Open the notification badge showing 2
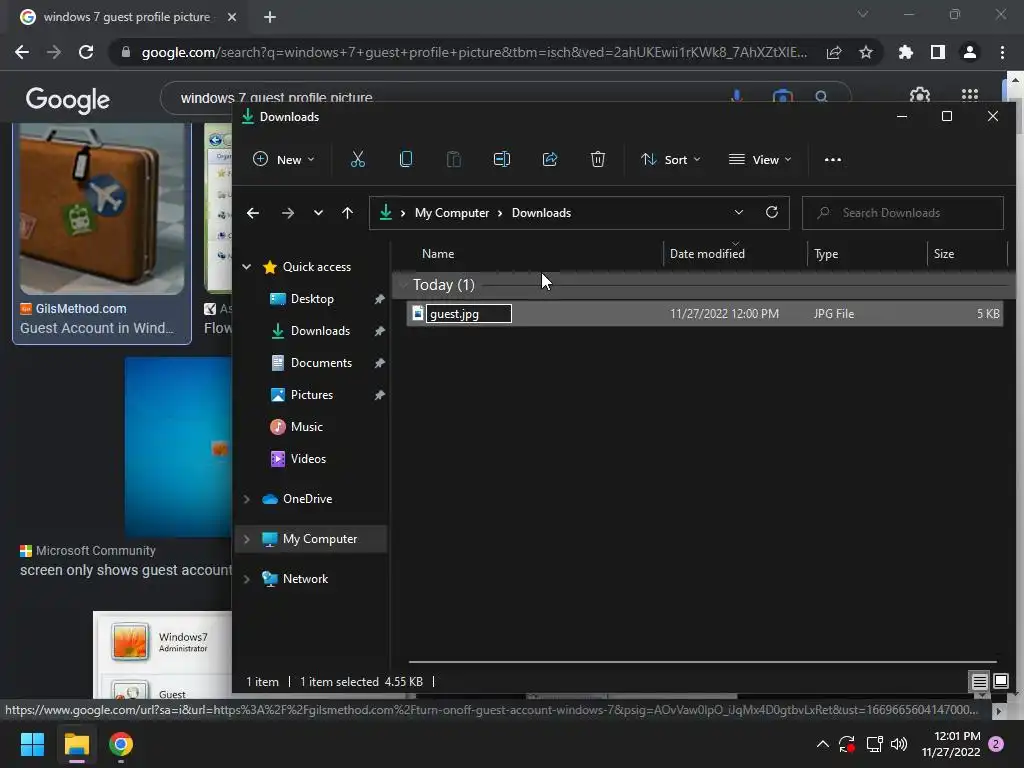 point(996,744)
